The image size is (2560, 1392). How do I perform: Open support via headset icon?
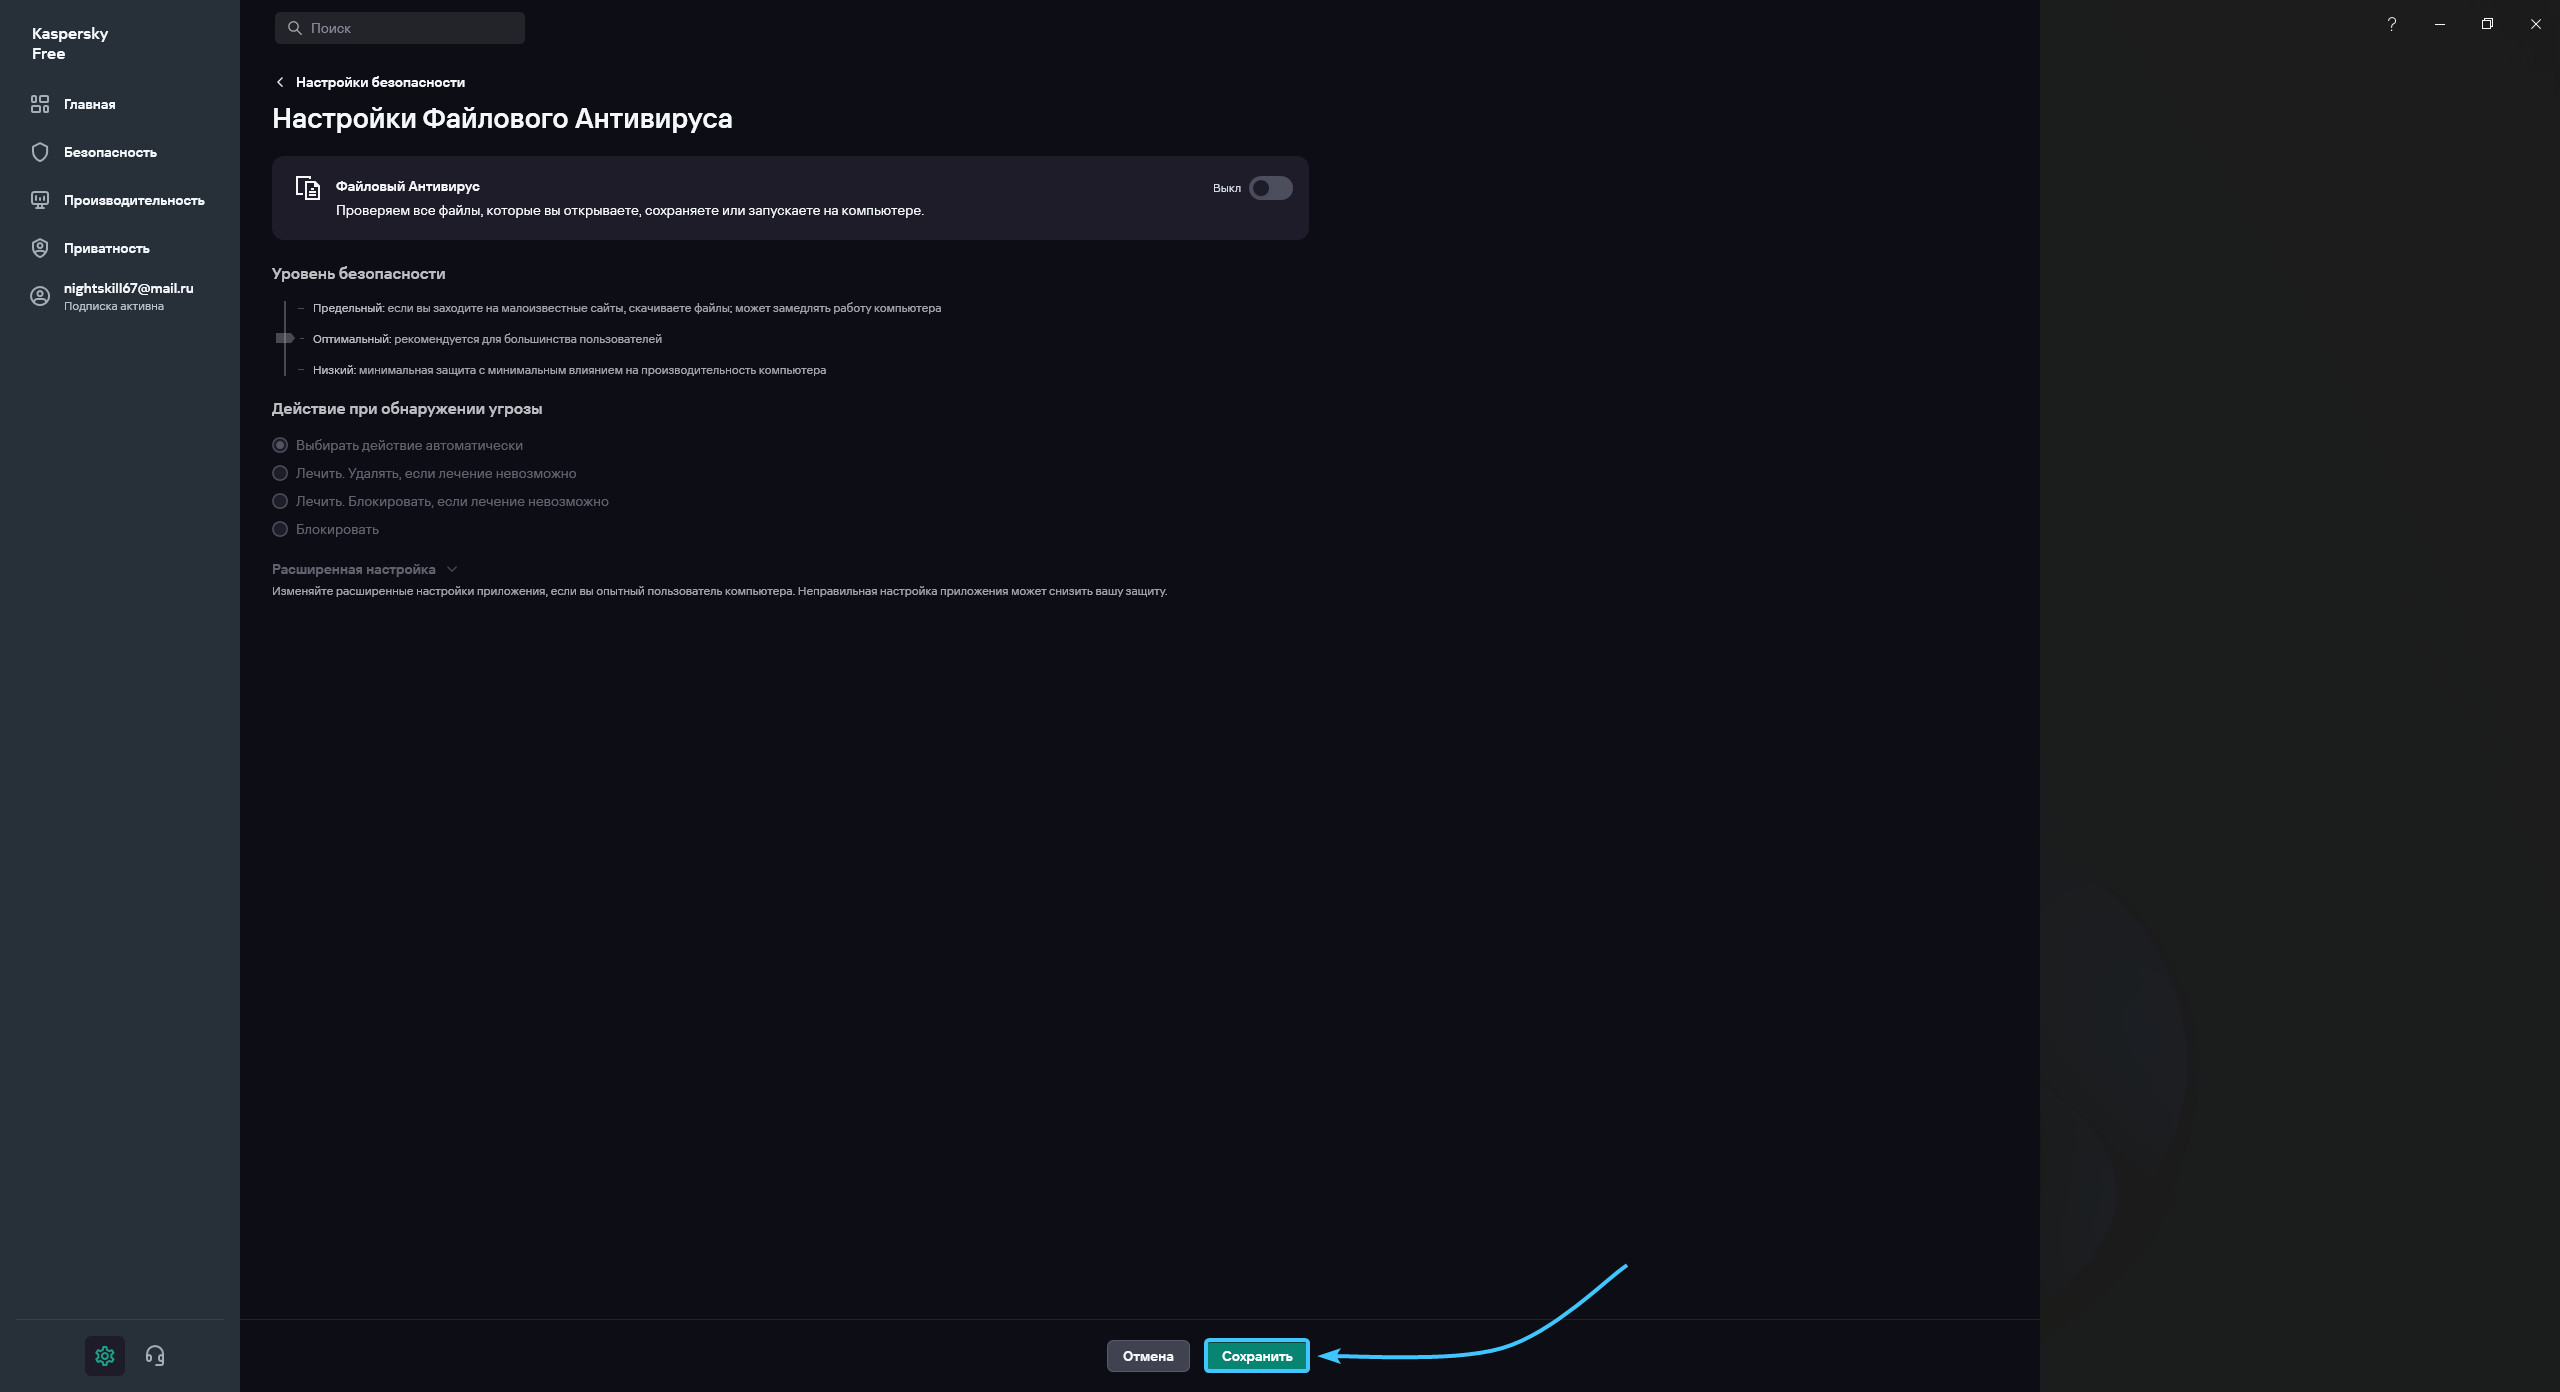155,1356
